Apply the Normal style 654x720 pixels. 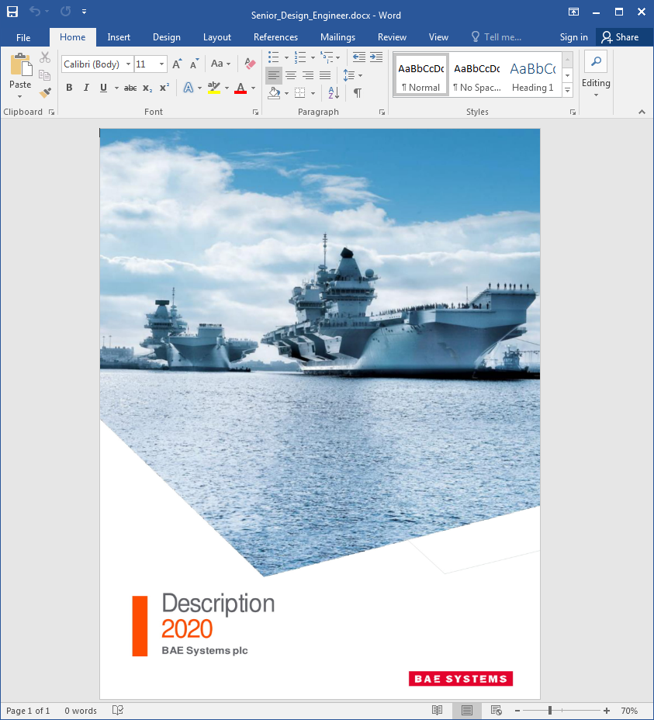[x=421, y=75]
